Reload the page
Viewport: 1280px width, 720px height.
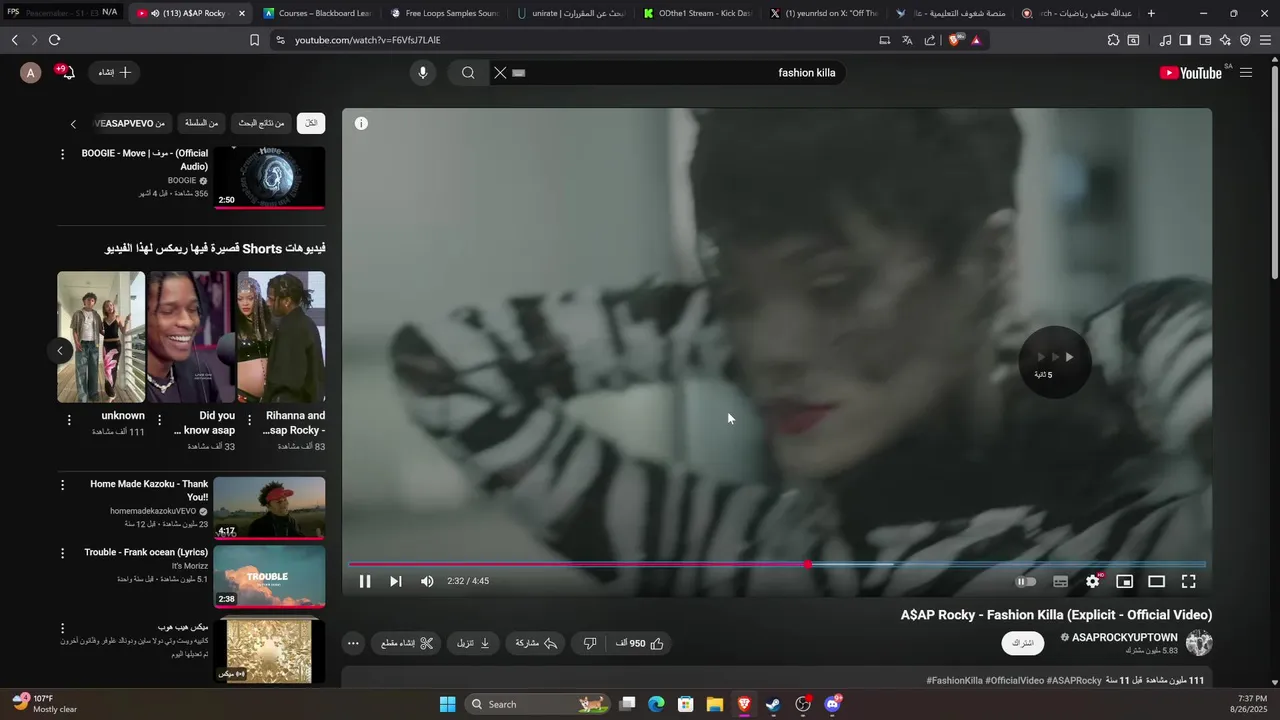(54, 40)
